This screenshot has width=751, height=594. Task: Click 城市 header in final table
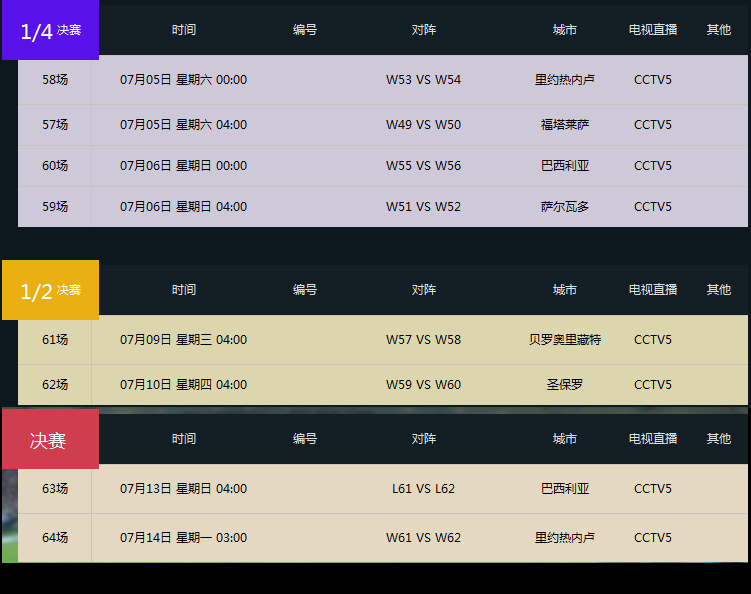coord(565,439)
